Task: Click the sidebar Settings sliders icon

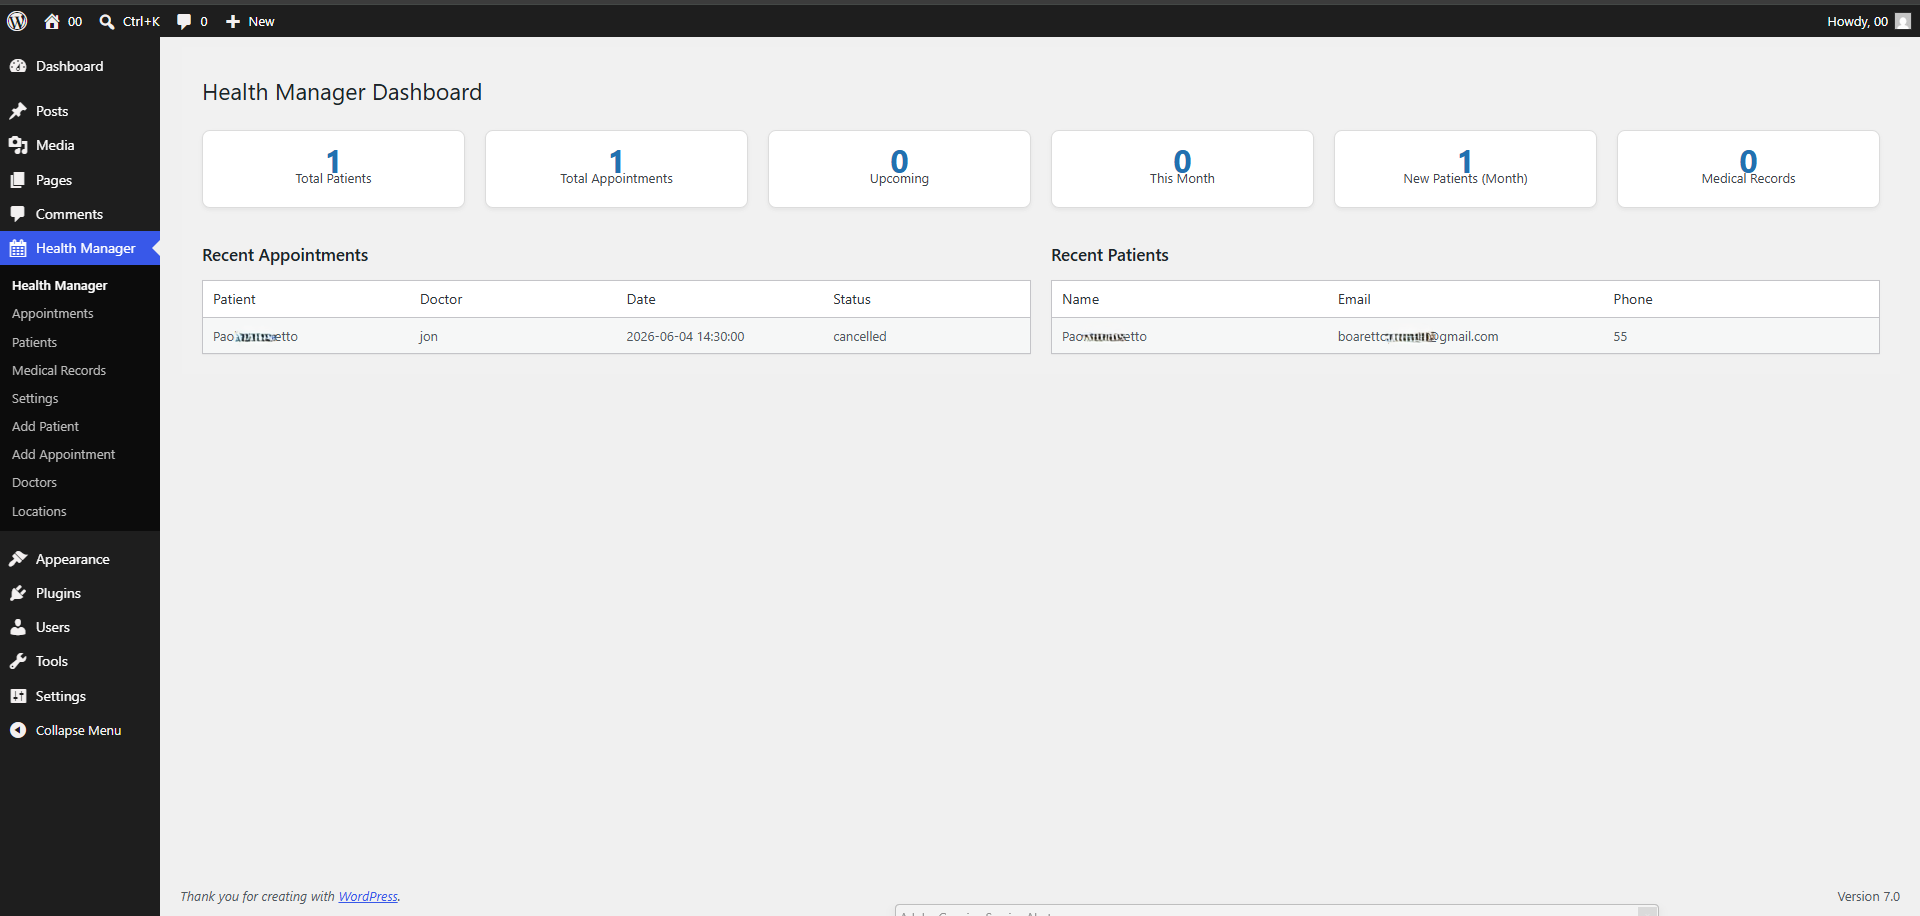Action: (x=18, y=696)
